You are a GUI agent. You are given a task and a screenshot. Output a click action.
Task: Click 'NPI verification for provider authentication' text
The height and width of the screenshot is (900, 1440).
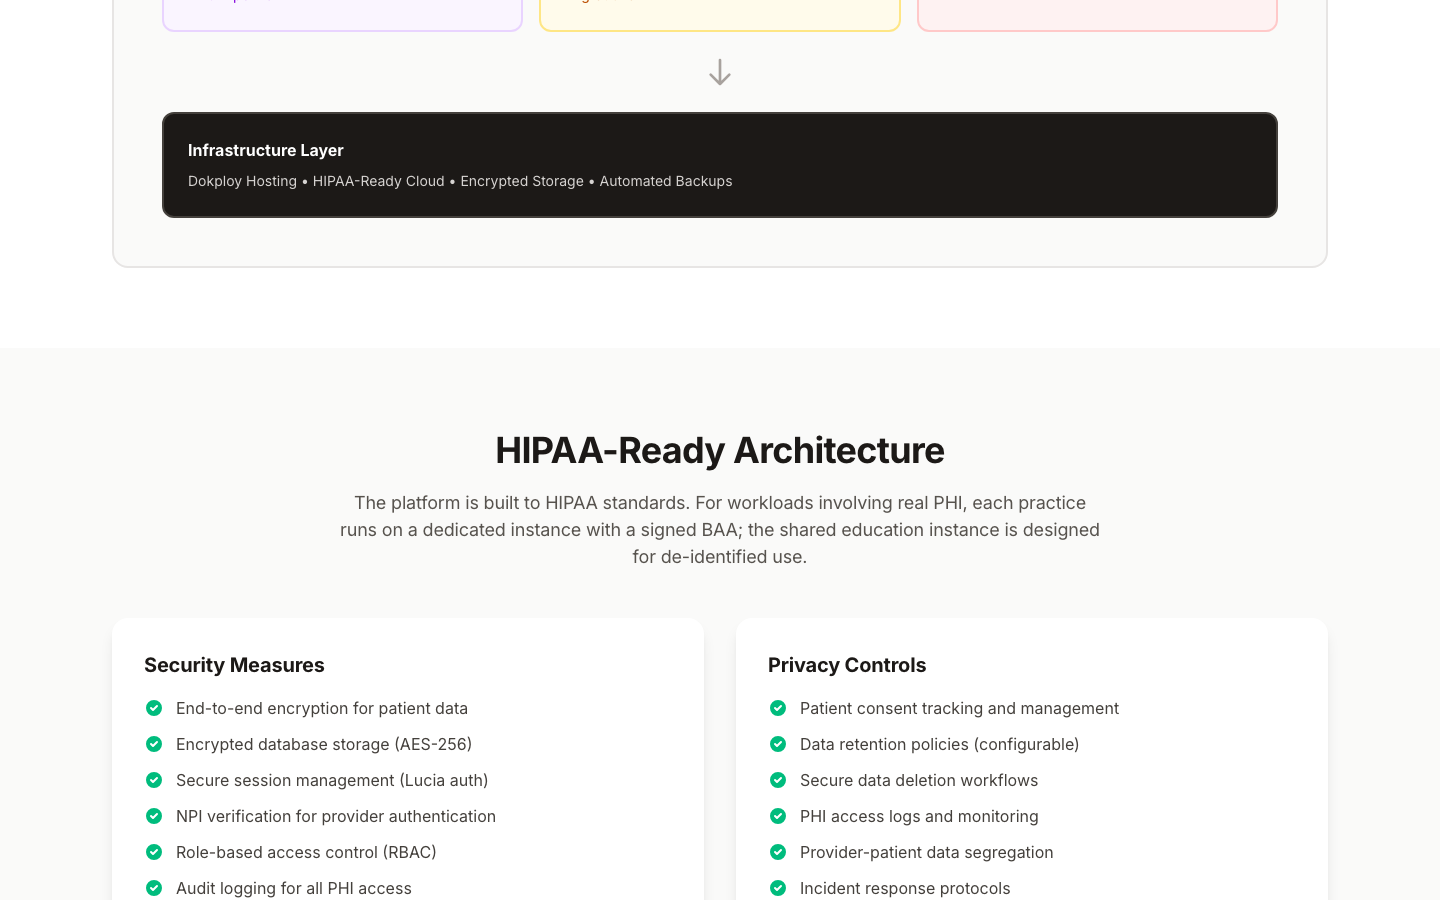pyautogui.click(x=336, y=816)
